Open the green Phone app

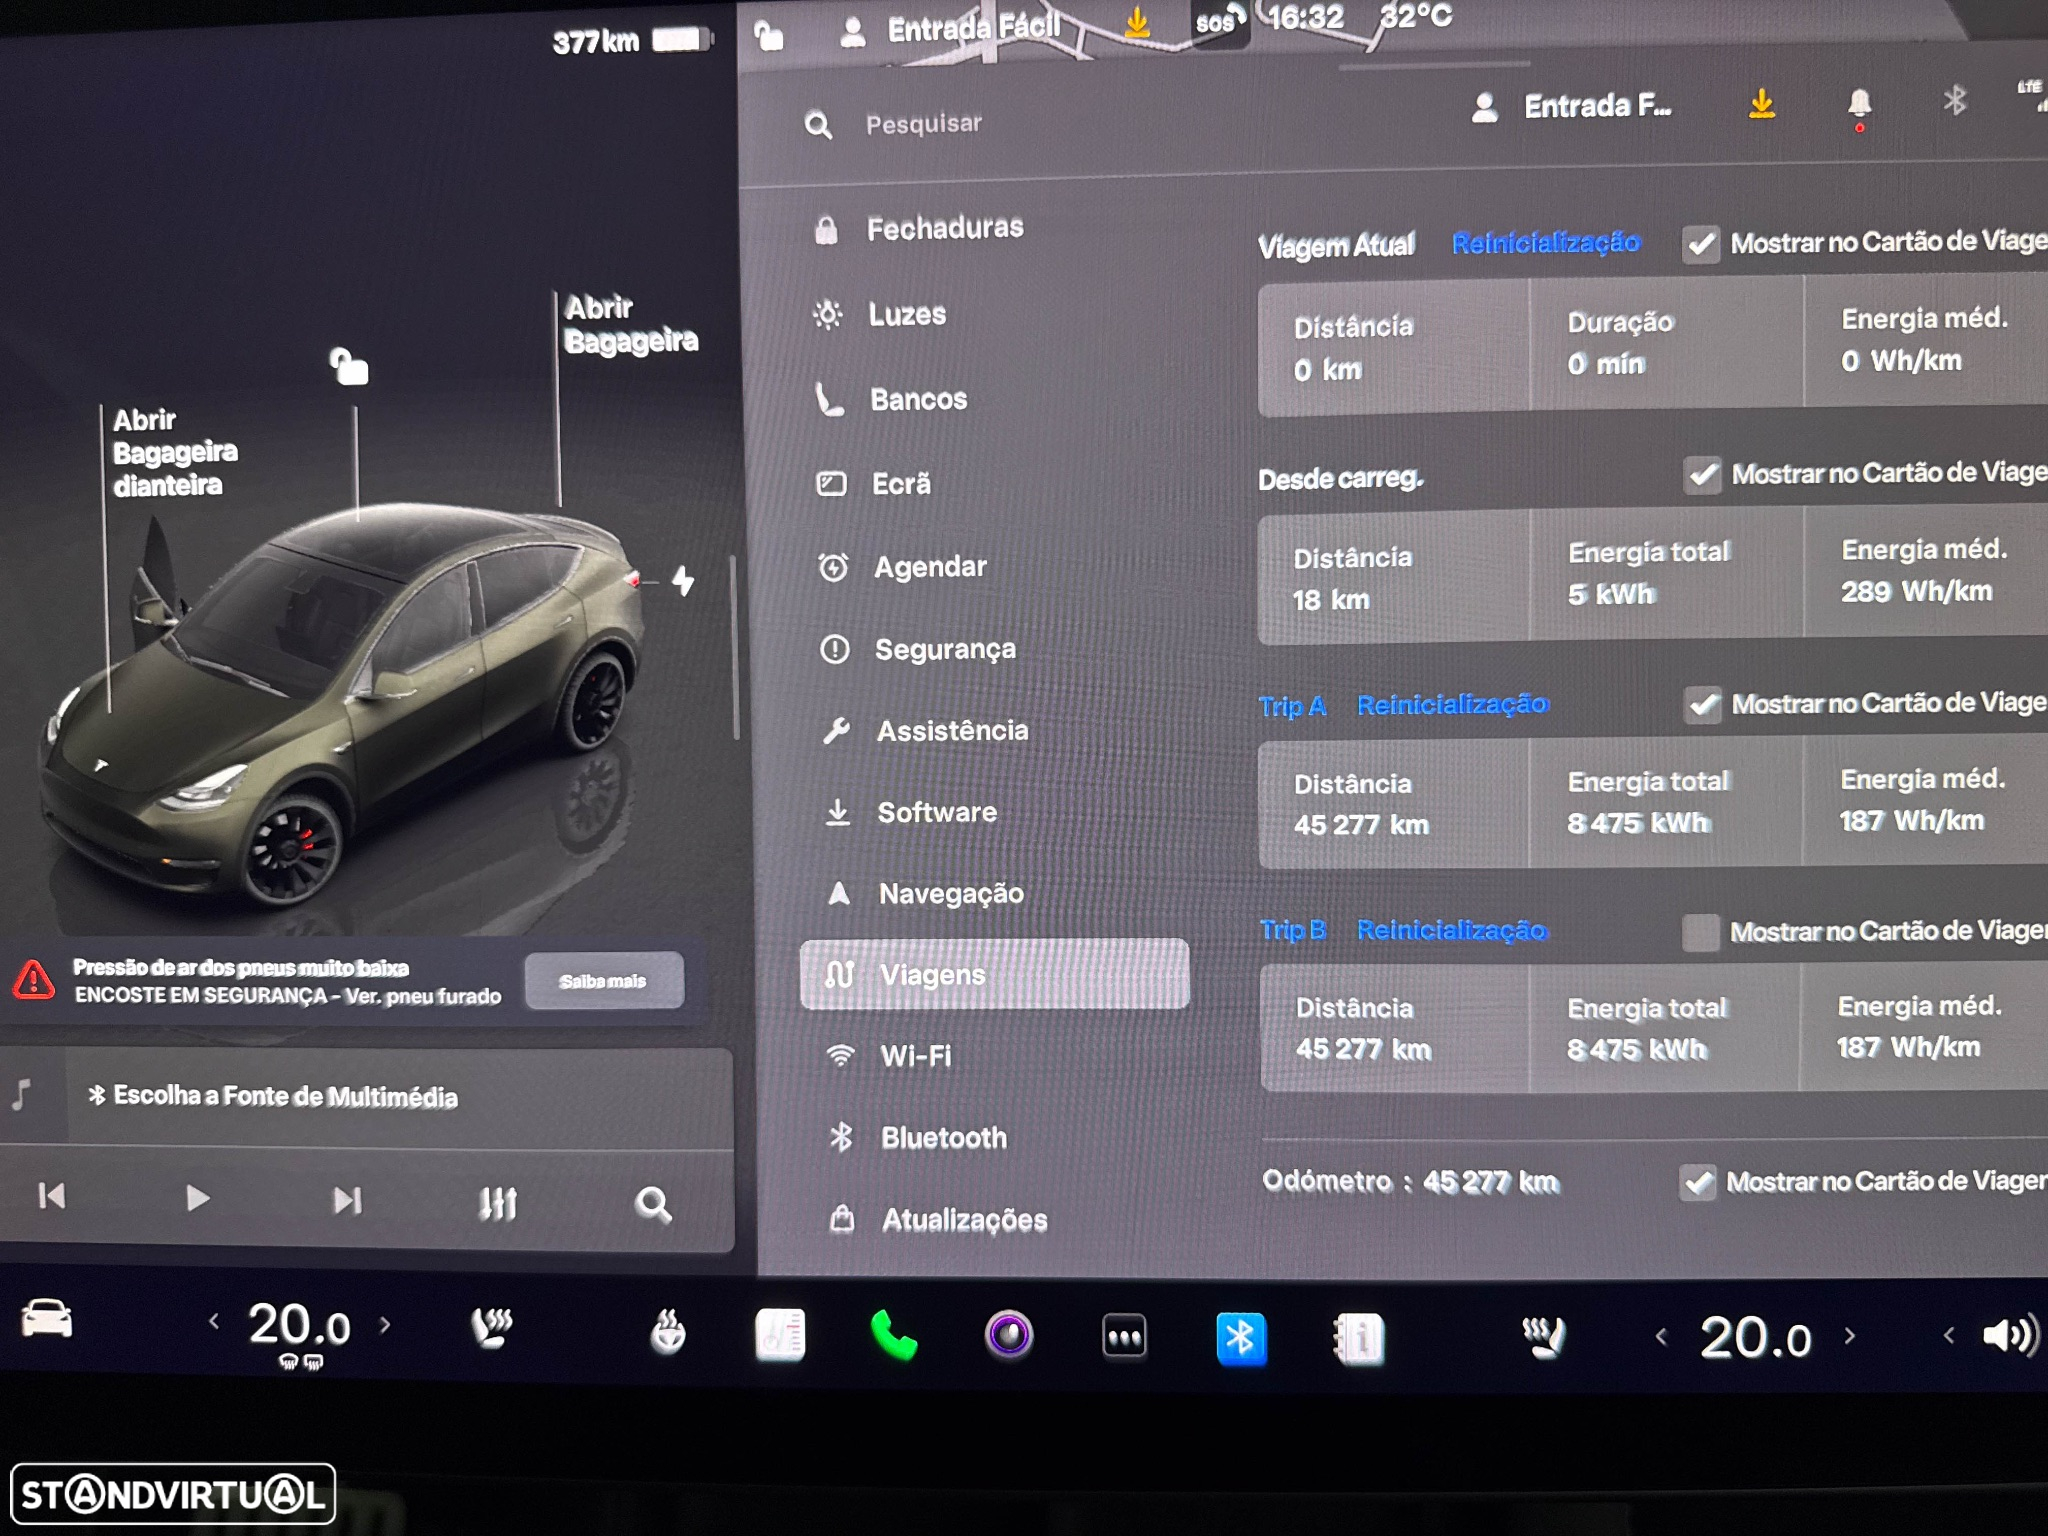coord(893,1336)
